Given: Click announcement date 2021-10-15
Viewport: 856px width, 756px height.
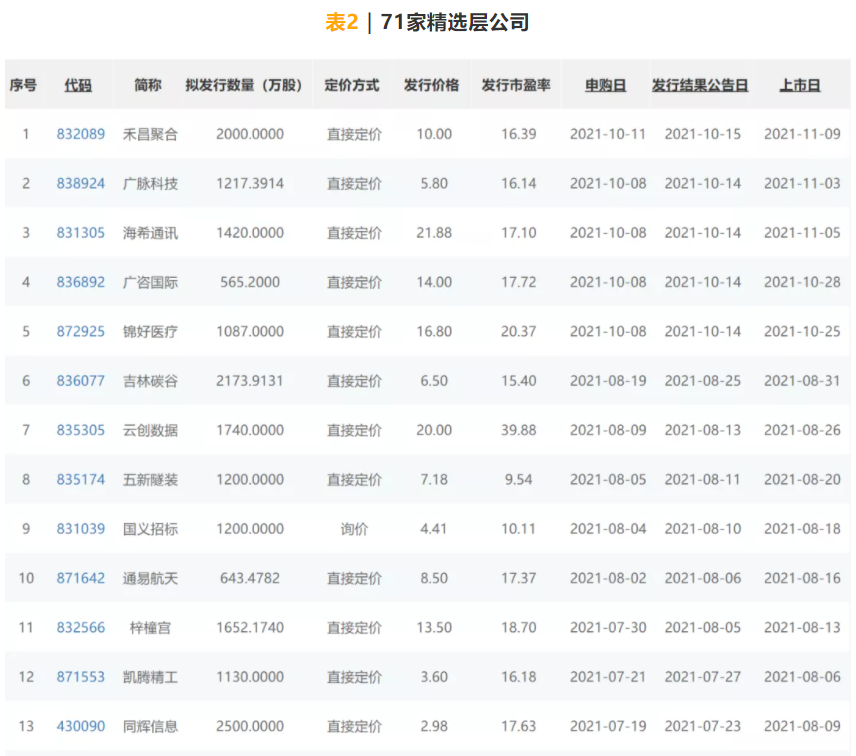Looking at the screenshot, I should point(703,134).
